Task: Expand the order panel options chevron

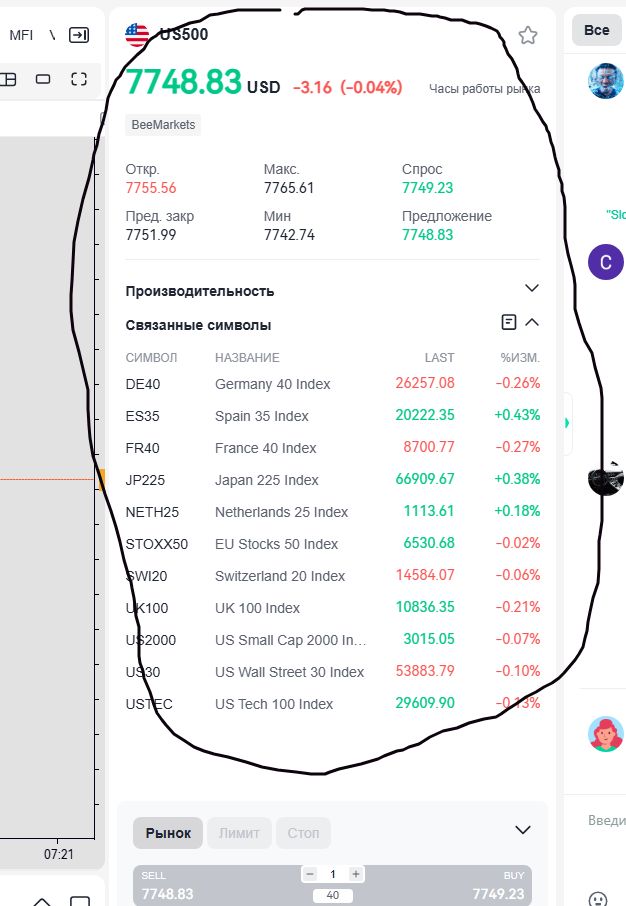Action: [523, 830]
